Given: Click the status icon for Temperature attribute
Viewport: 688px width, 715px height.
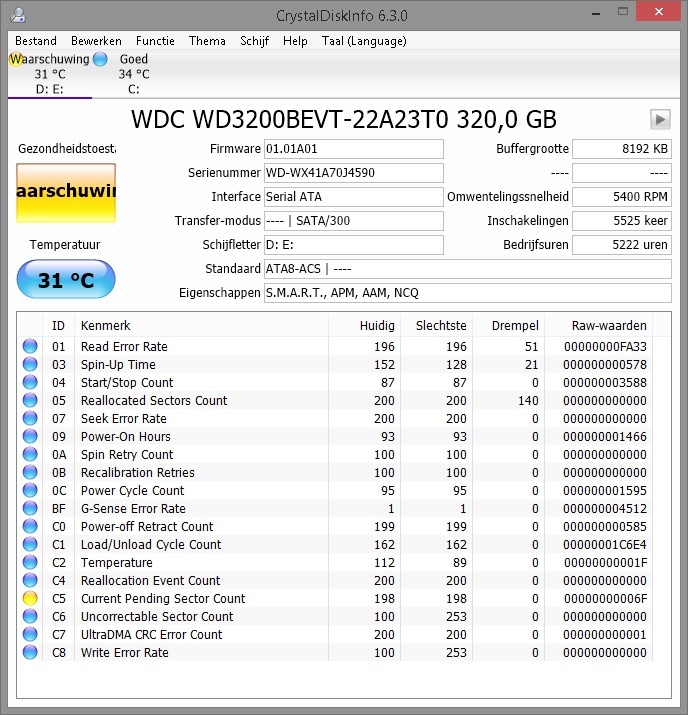Looking at the screenshot, I should click(x=30, y=562).
